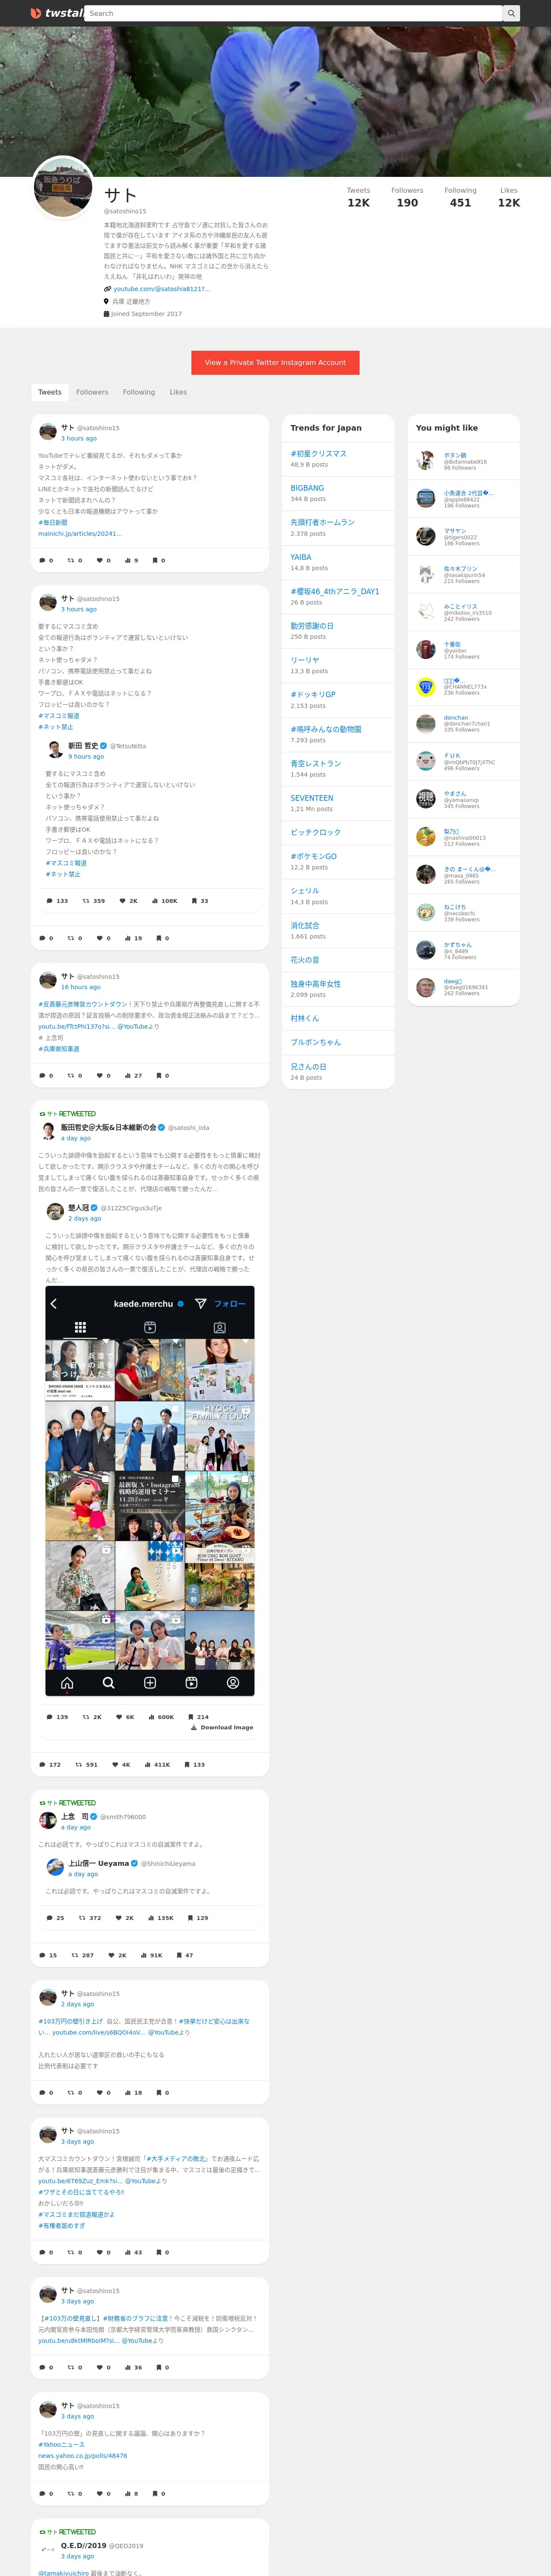Click the verified badge beside 新田 哲史

[103, 746]
